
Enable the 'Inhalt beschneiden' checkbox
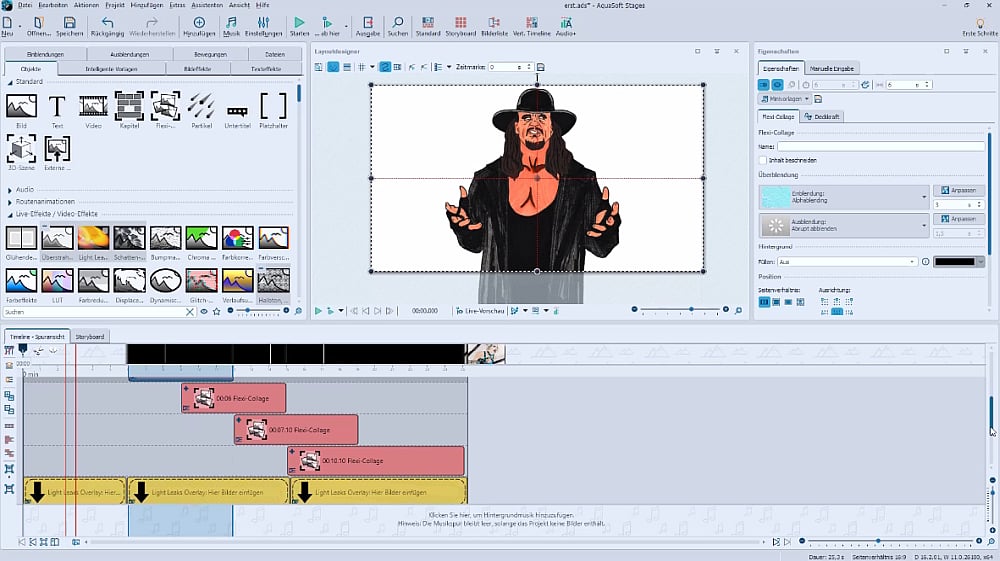[x=763, y=160]
